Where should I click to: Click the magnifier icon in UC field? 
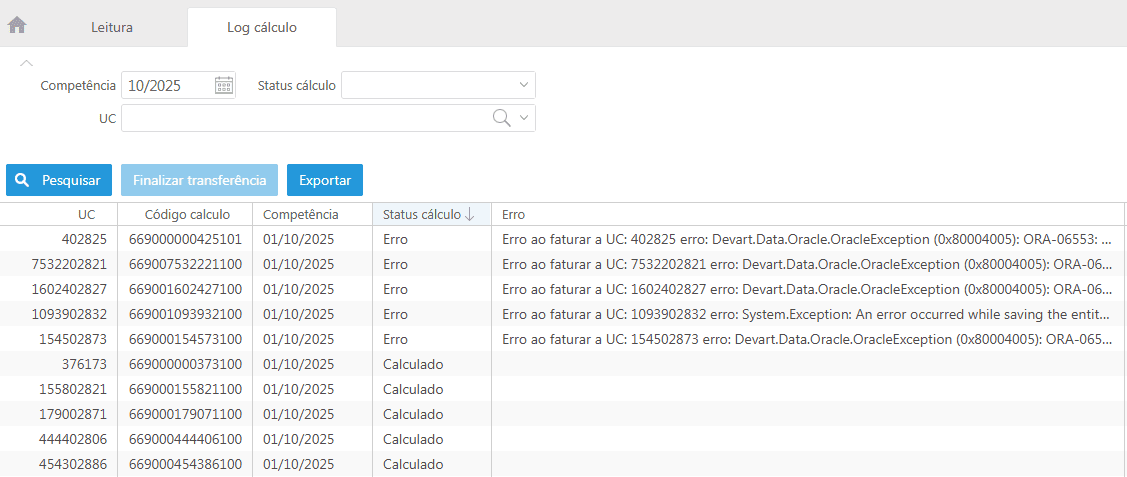click(502, 118)
